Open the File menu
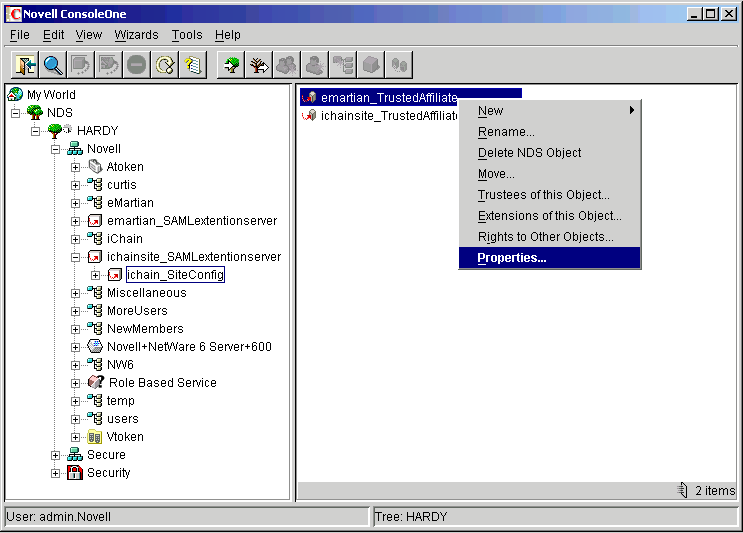743x533 pixels. tap(20, 35)
